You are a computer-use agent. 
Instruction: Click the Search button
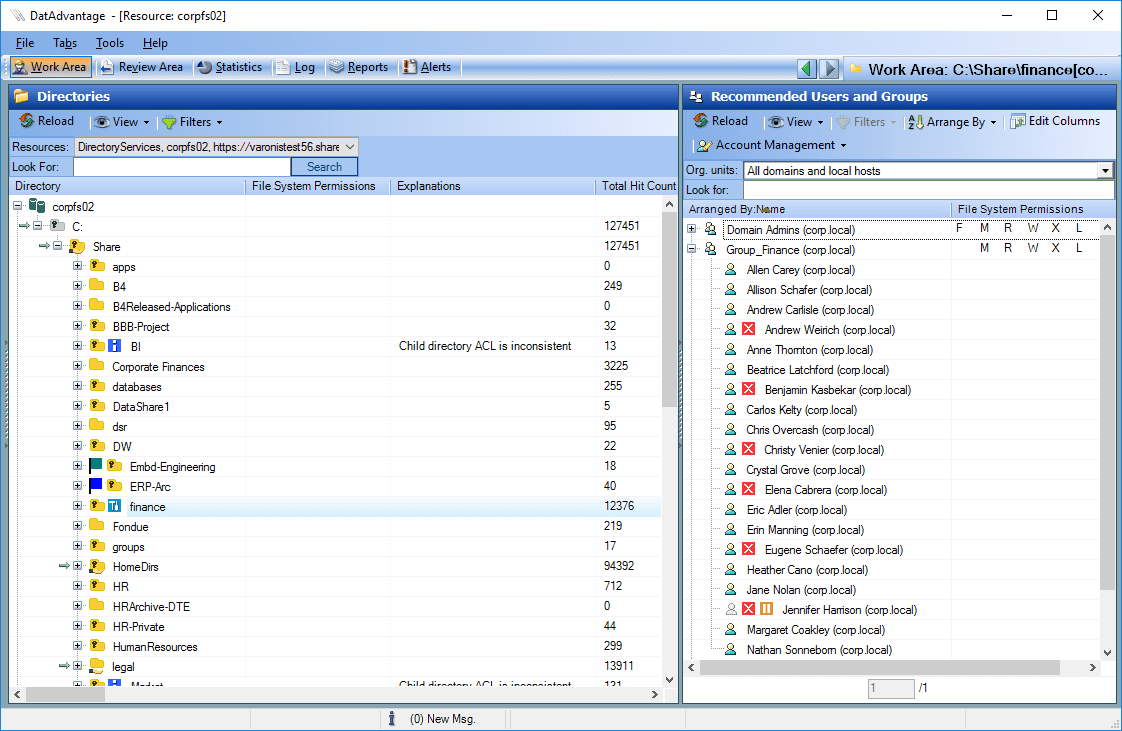(x=324, y=167)
